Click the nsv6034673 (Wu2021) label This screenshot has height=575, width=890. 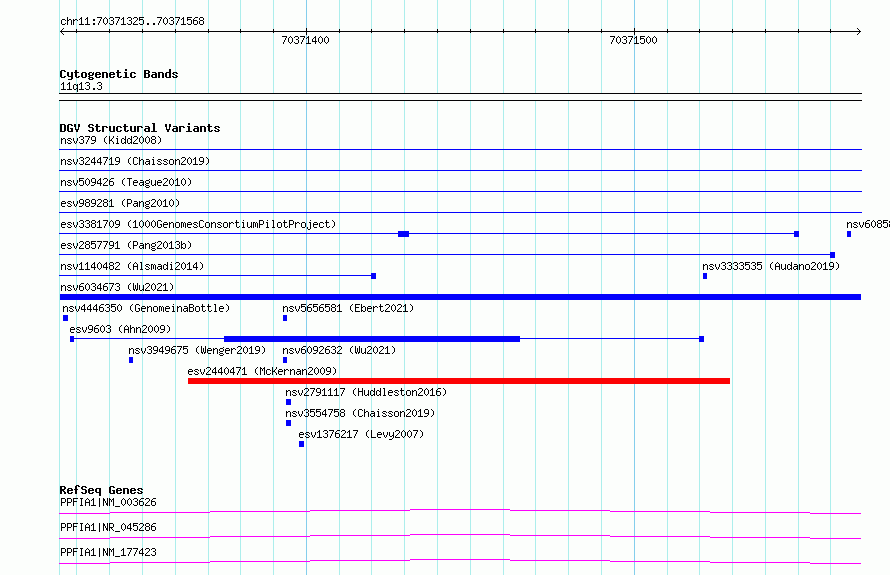pyautogui.click(x=117, y=287)
